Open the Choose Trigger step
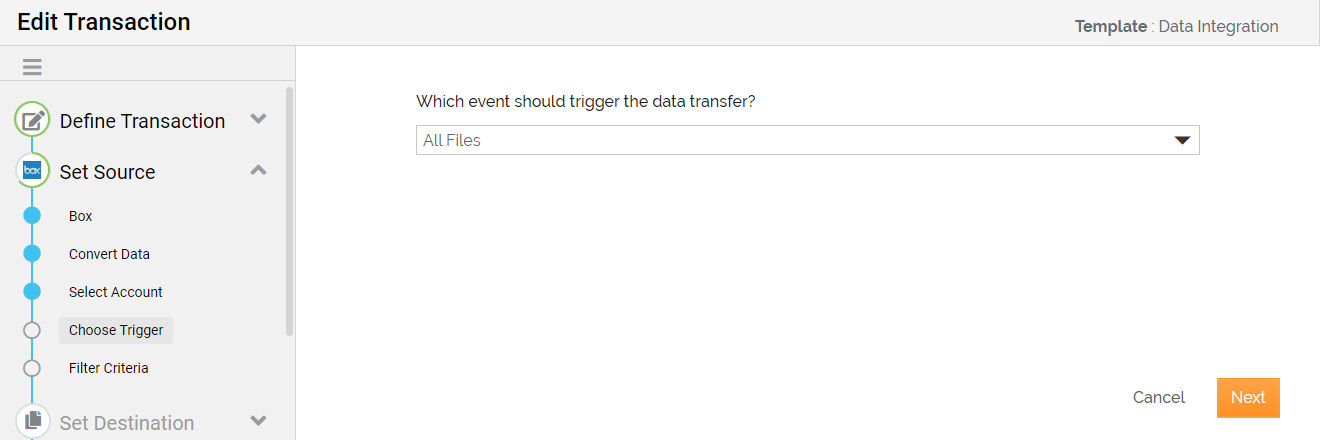 coord(116,330)
